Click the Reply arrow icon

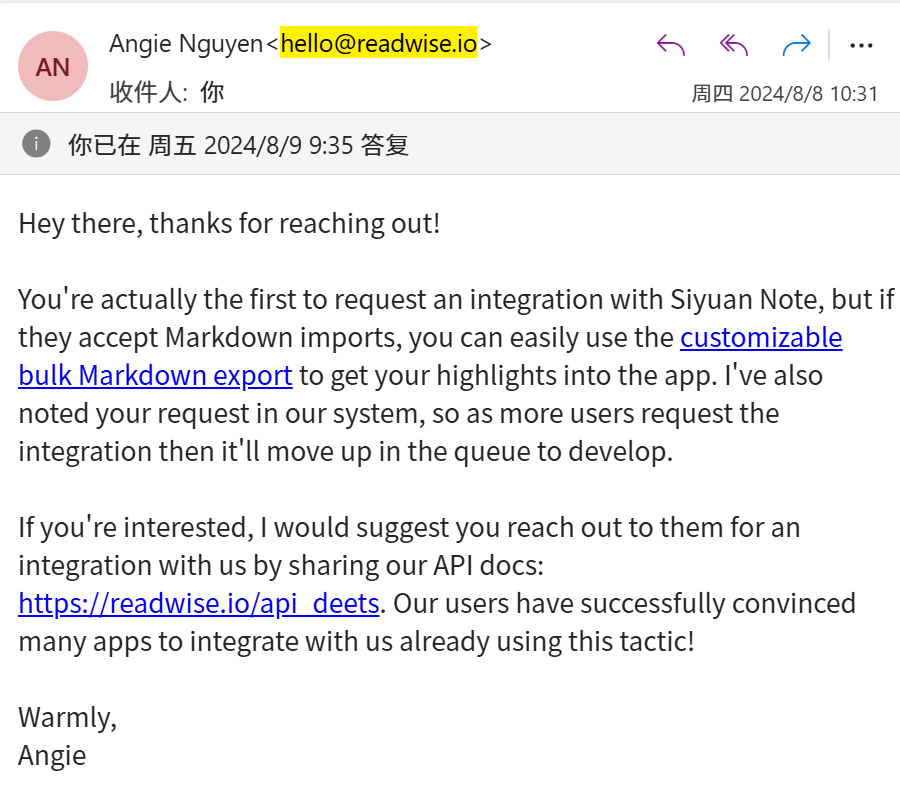[670, 45]
